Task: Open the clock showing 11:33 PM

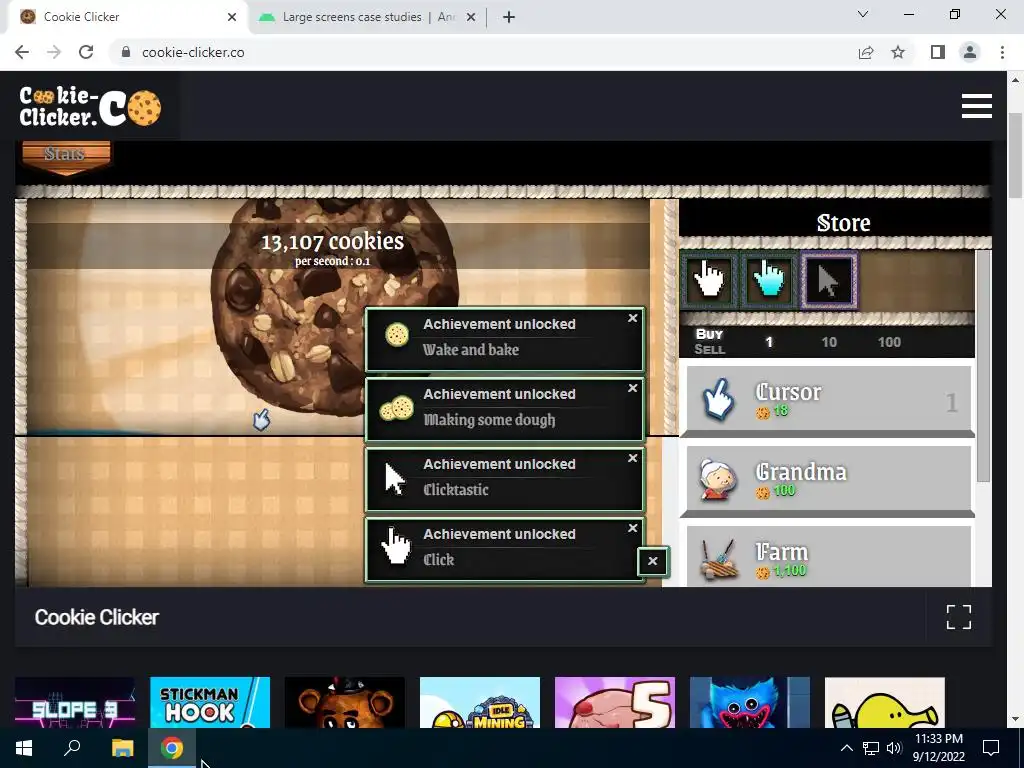Action: click(x=938, y=748)
